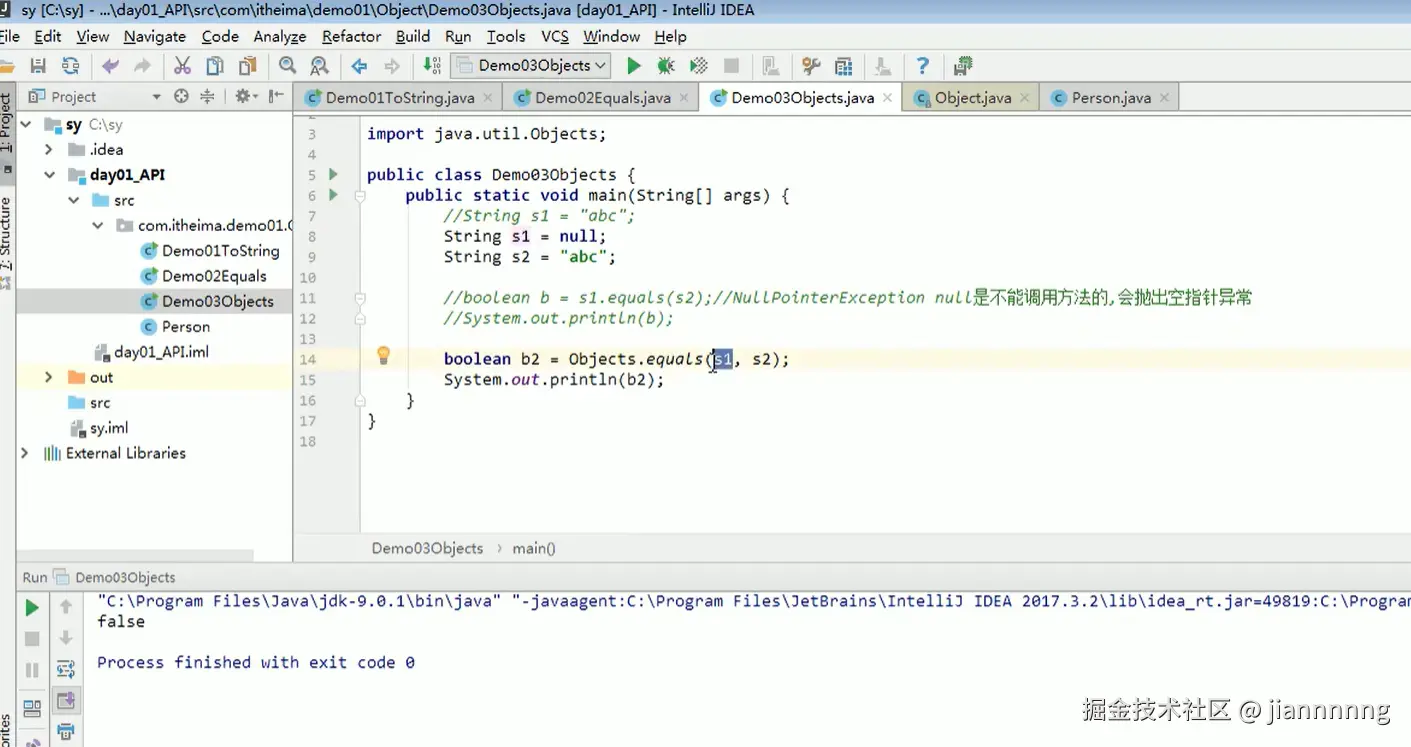This screenshot has height=747, width=1411.
Task: Run Demo03Objects with the toolbar green arrow
Action: click(x=633, y=66)
